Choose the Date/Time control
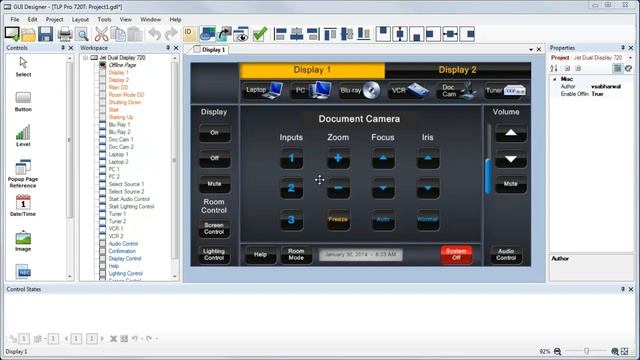The image size is (640, 360). click(x=23, y=206)
